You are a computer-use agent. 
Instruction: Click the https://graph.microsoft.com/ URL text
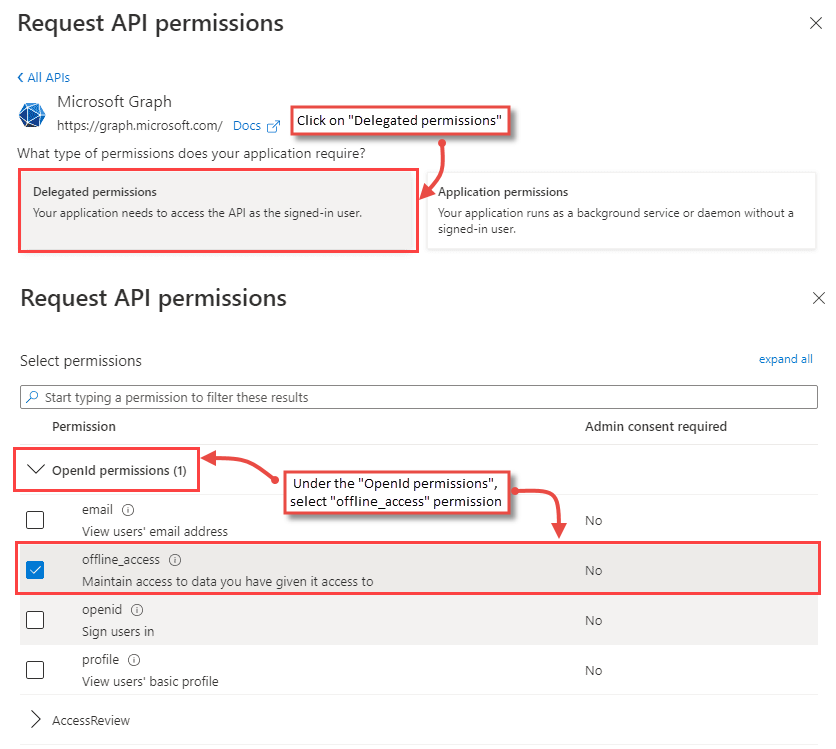(x=140, y=126)
